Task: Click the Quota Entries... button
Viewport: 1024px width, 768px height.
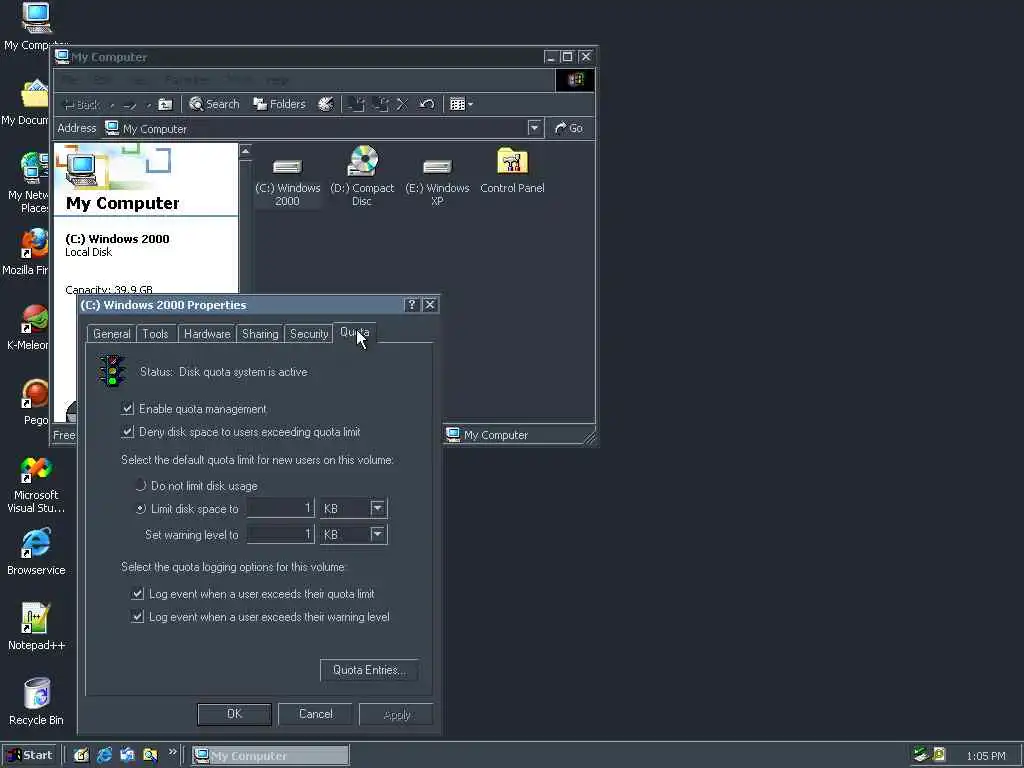Action: pos(370,670)
